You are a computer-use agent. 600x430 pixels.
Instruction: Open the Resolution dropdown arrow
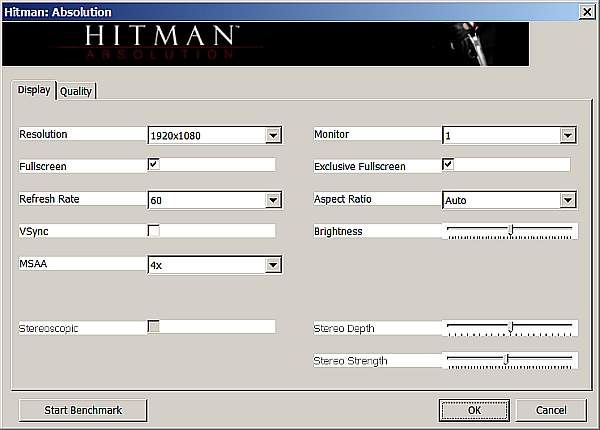point(273,135)
